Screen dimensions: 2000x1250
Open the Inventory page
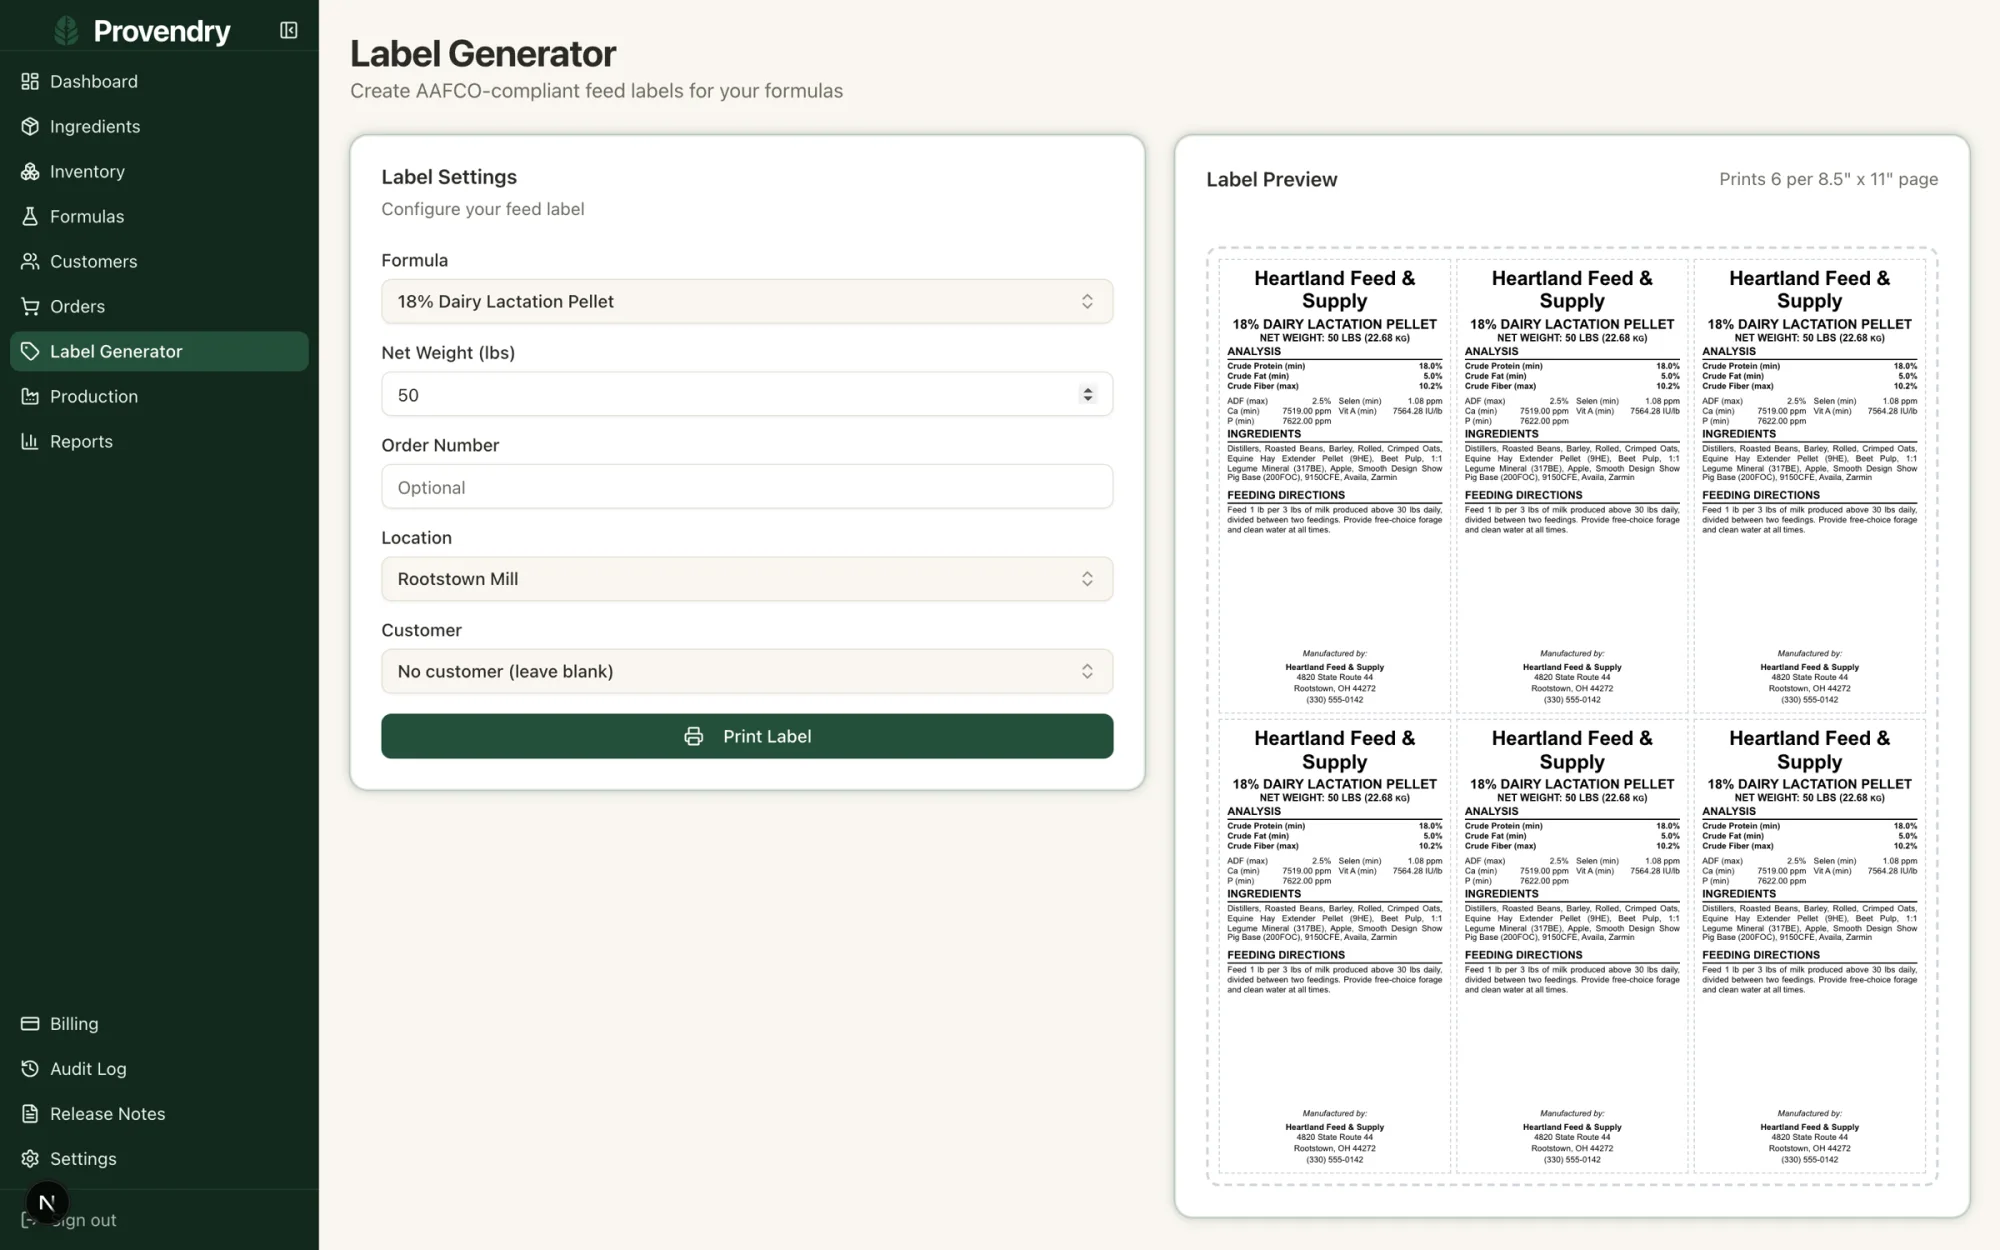(x=159, y=171)
